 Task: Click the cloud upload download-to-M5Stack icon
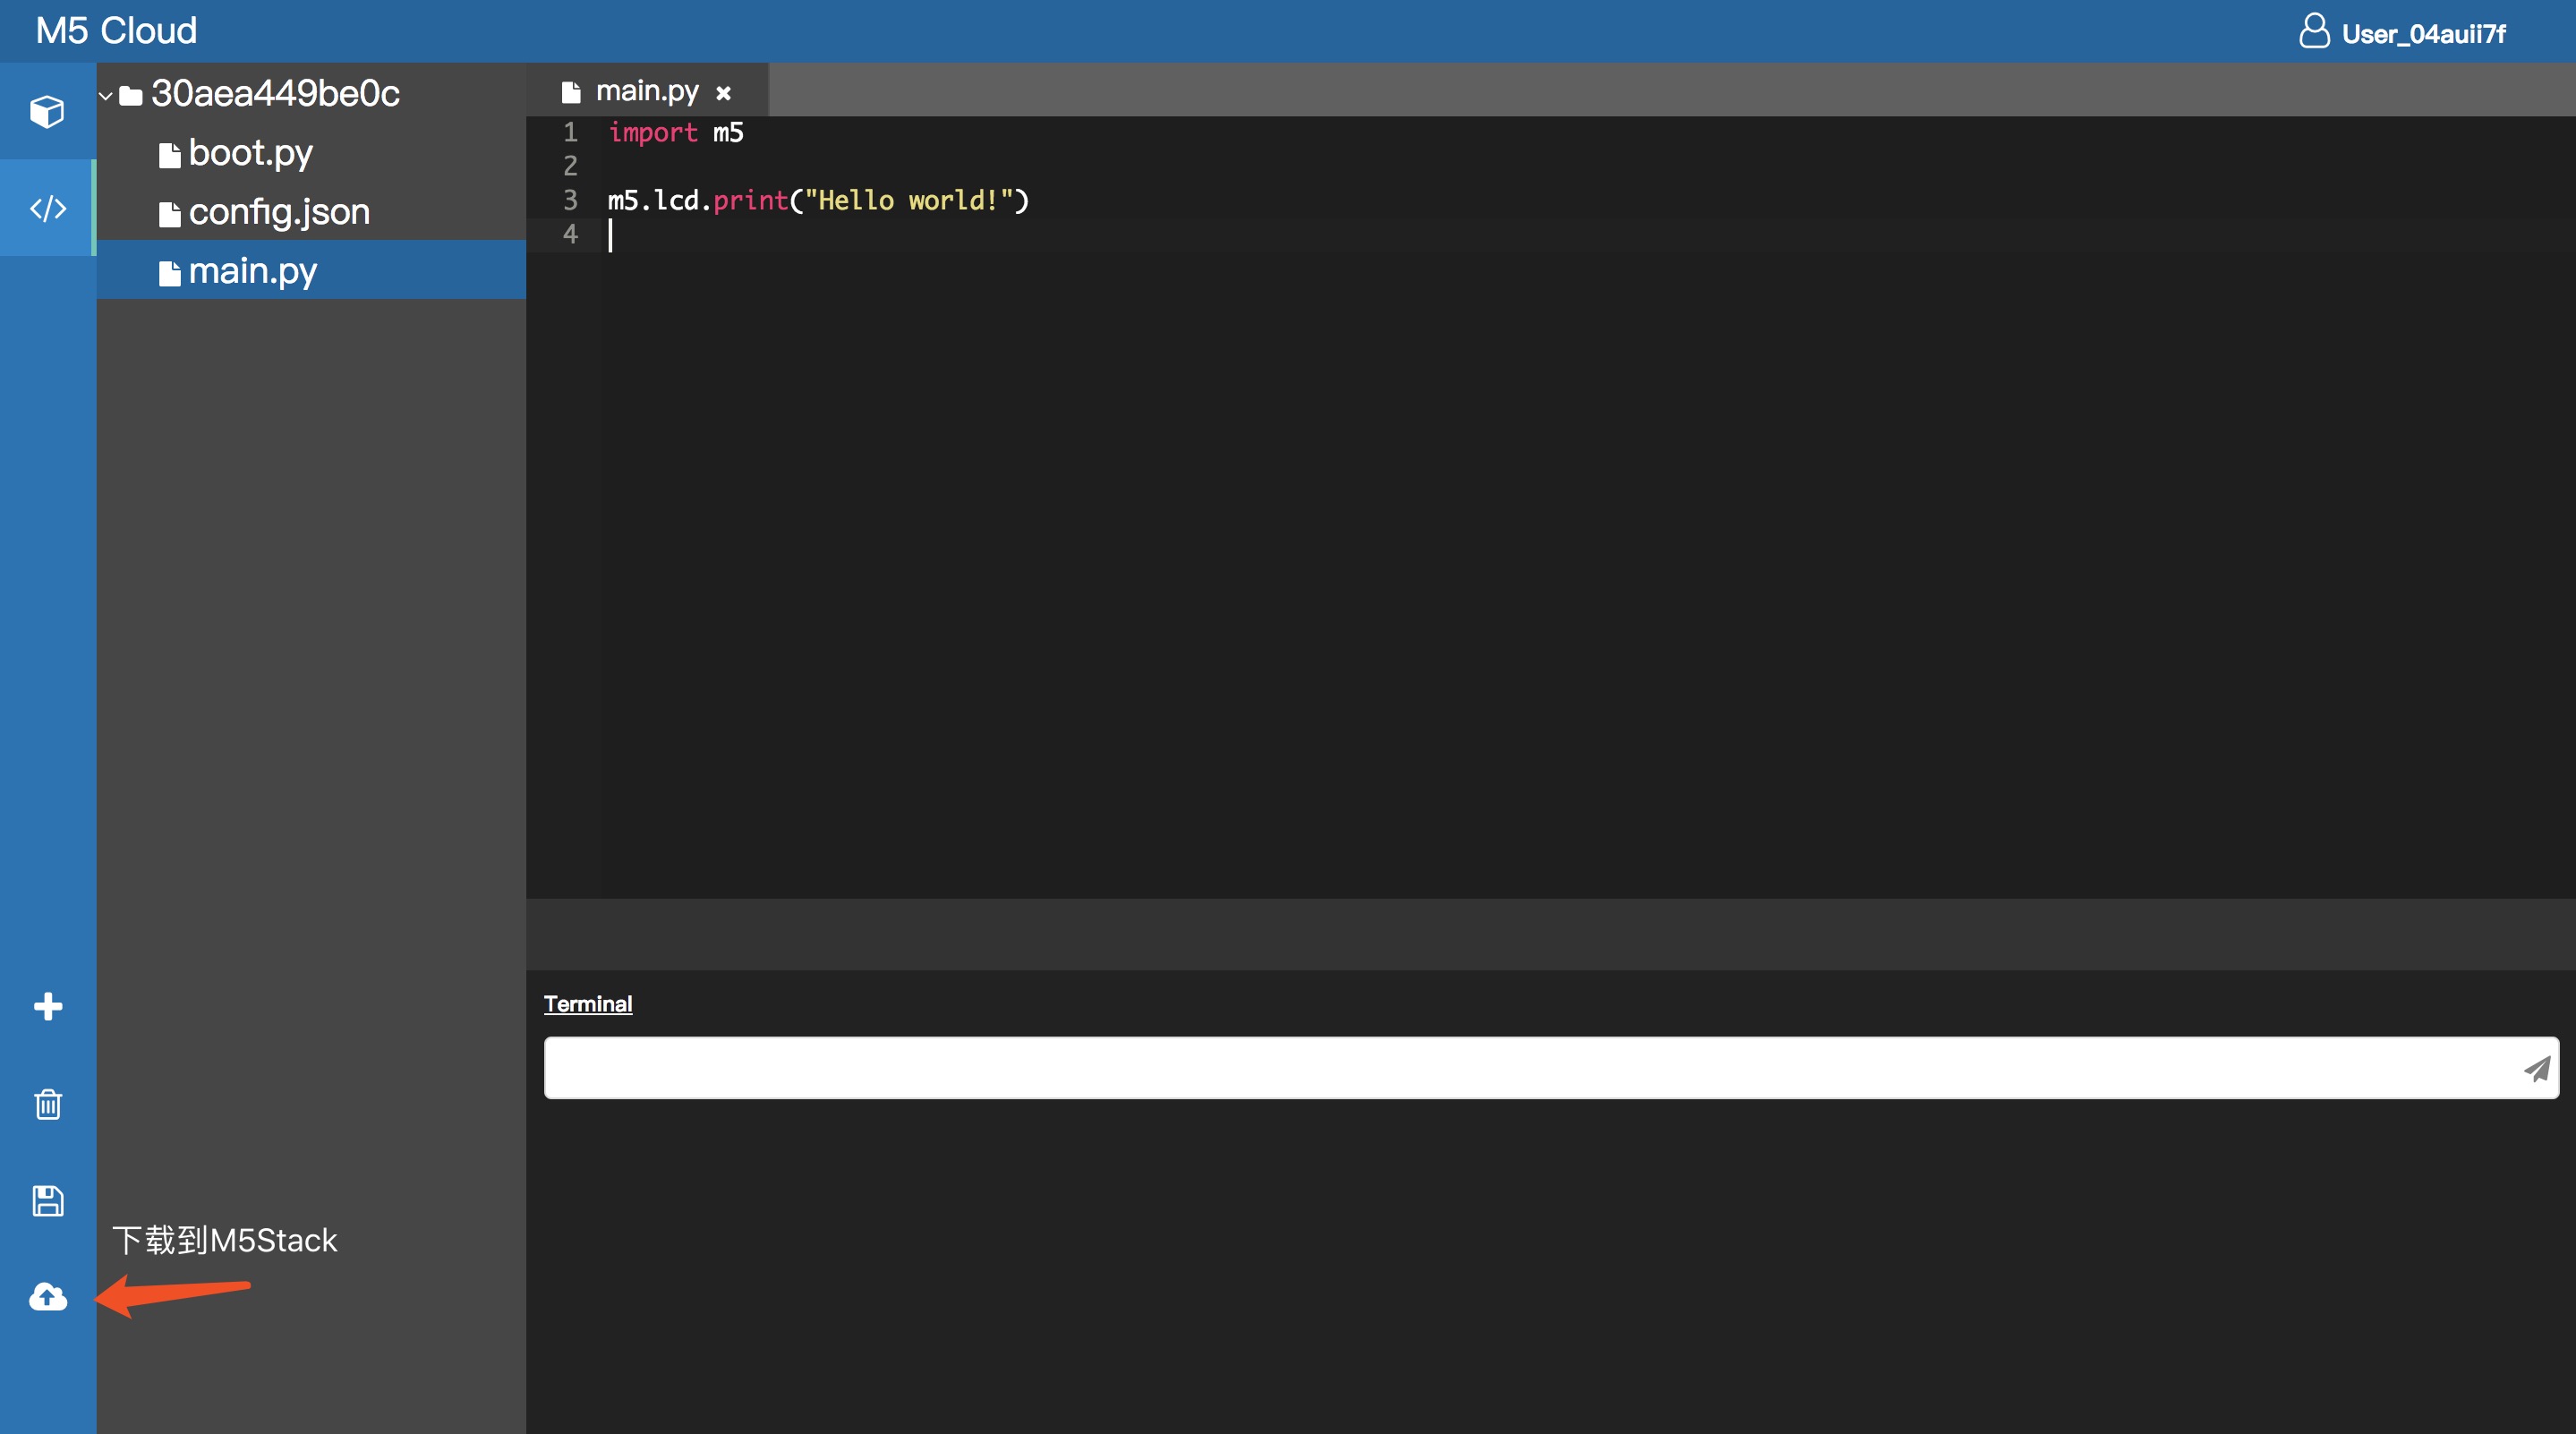click(47, 1297)
